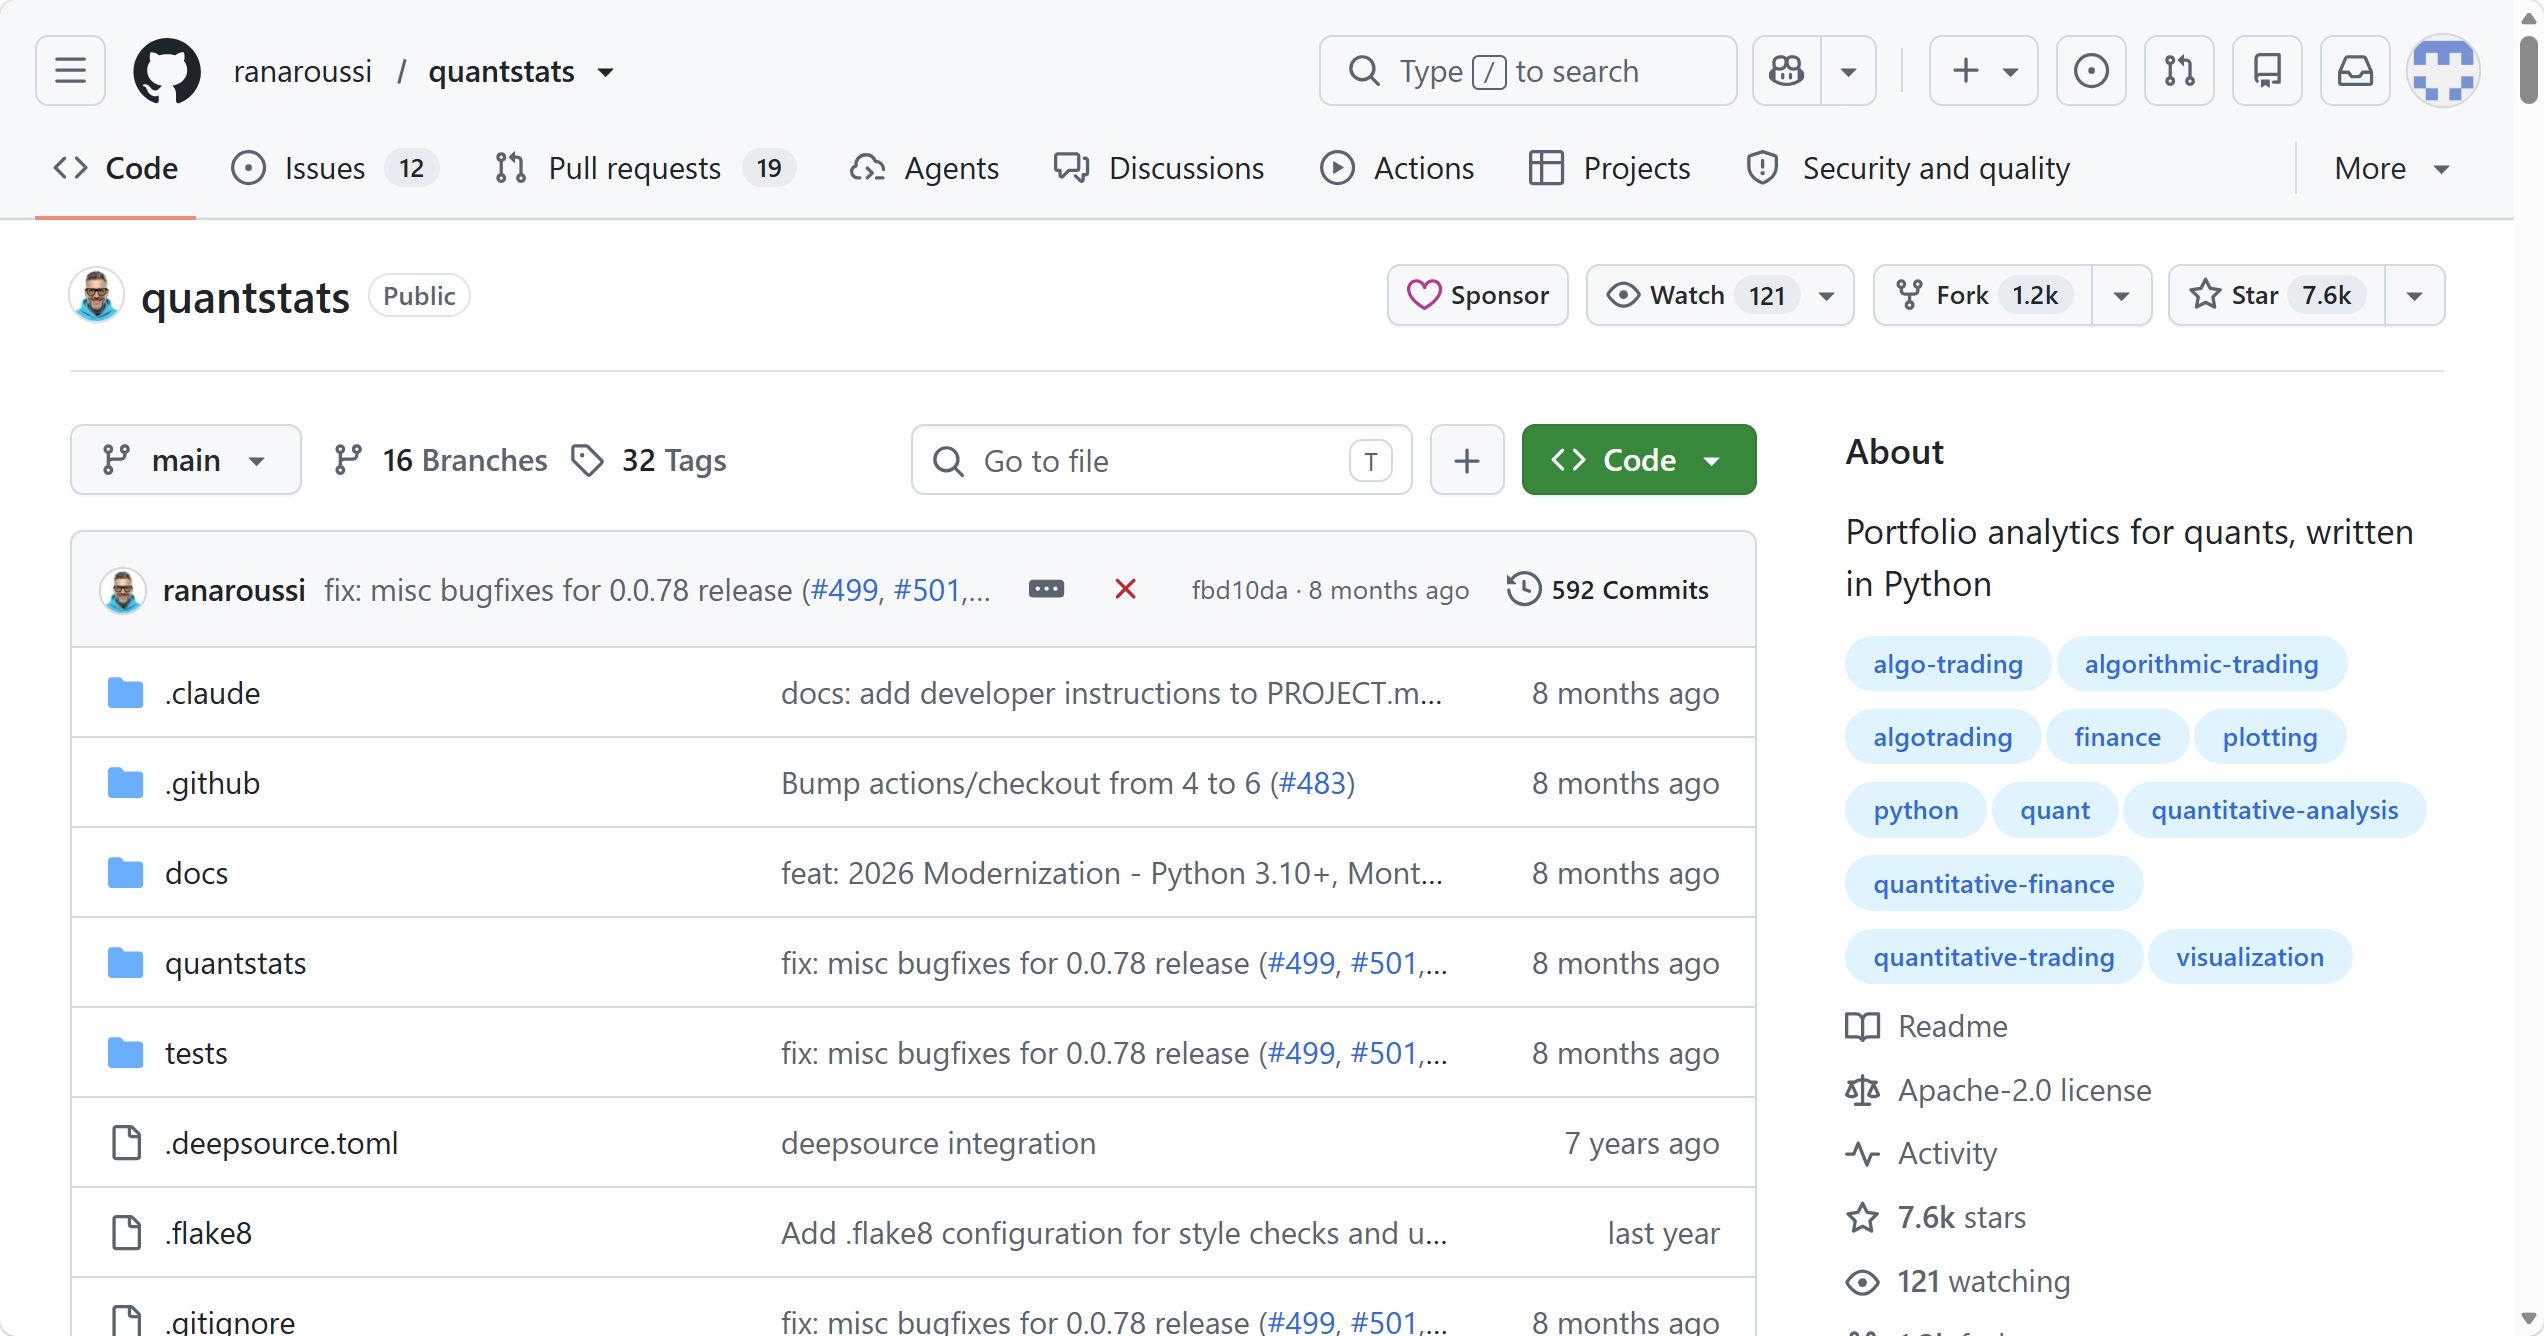Screen dimensions: 2544x1336
Task: Expand Fork options dropdown arrow
Action: (2121, 295)
